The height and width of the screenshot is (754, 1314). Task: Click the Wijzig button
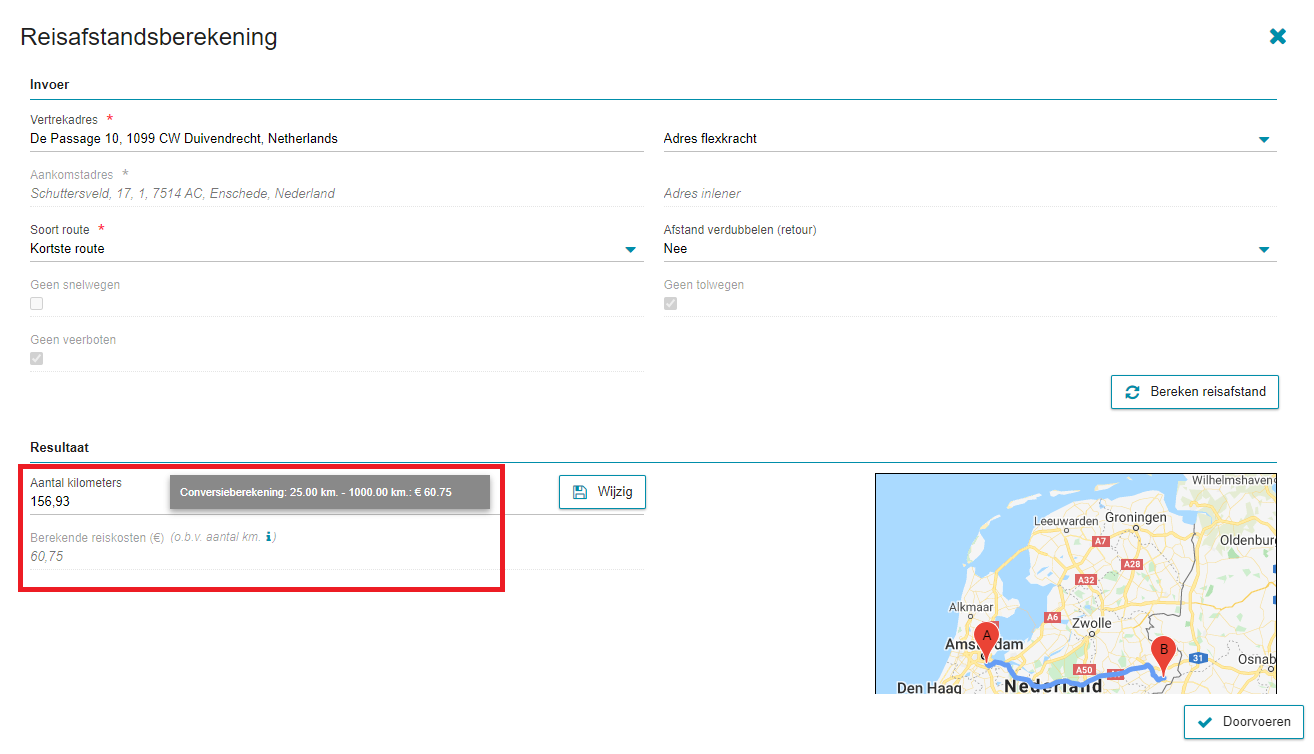pyautogui.click(x=602, y=492)
